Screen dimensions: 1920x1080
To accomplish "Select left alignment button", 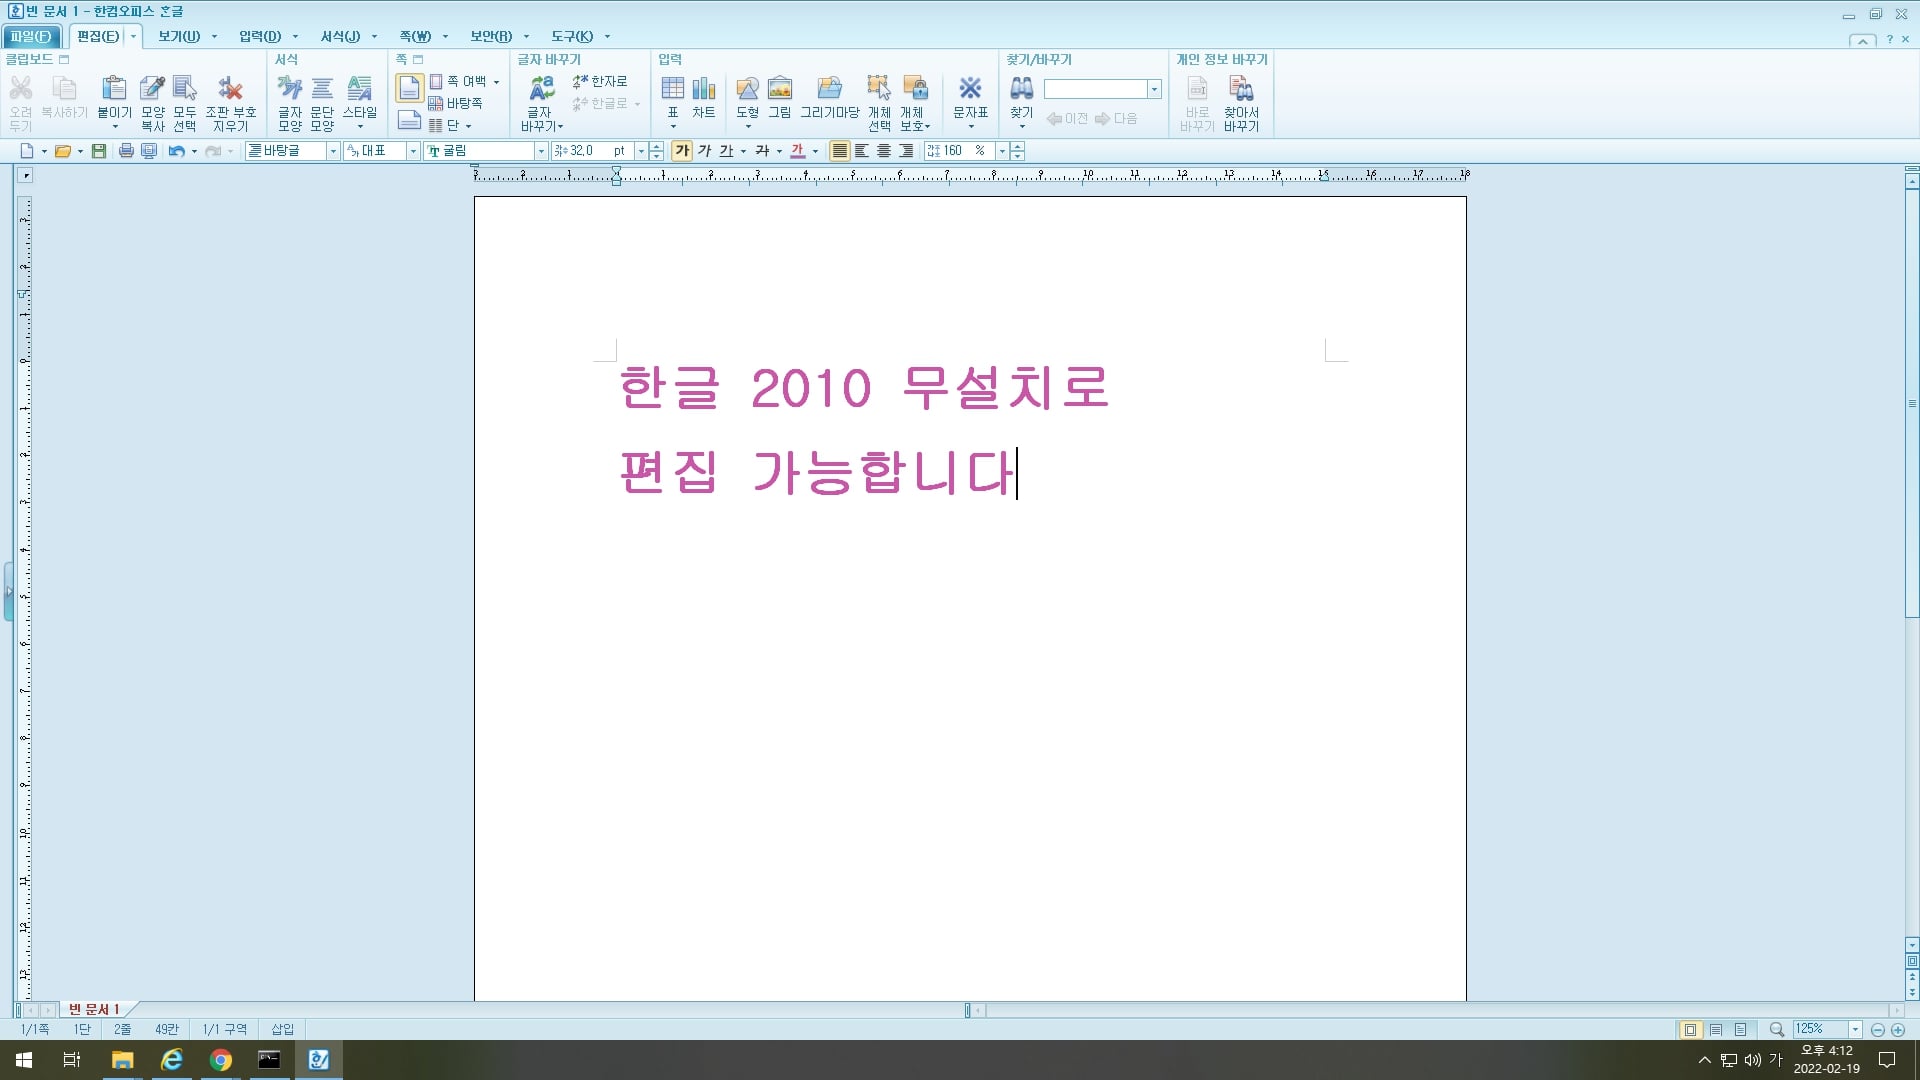I will click(862, 151).
